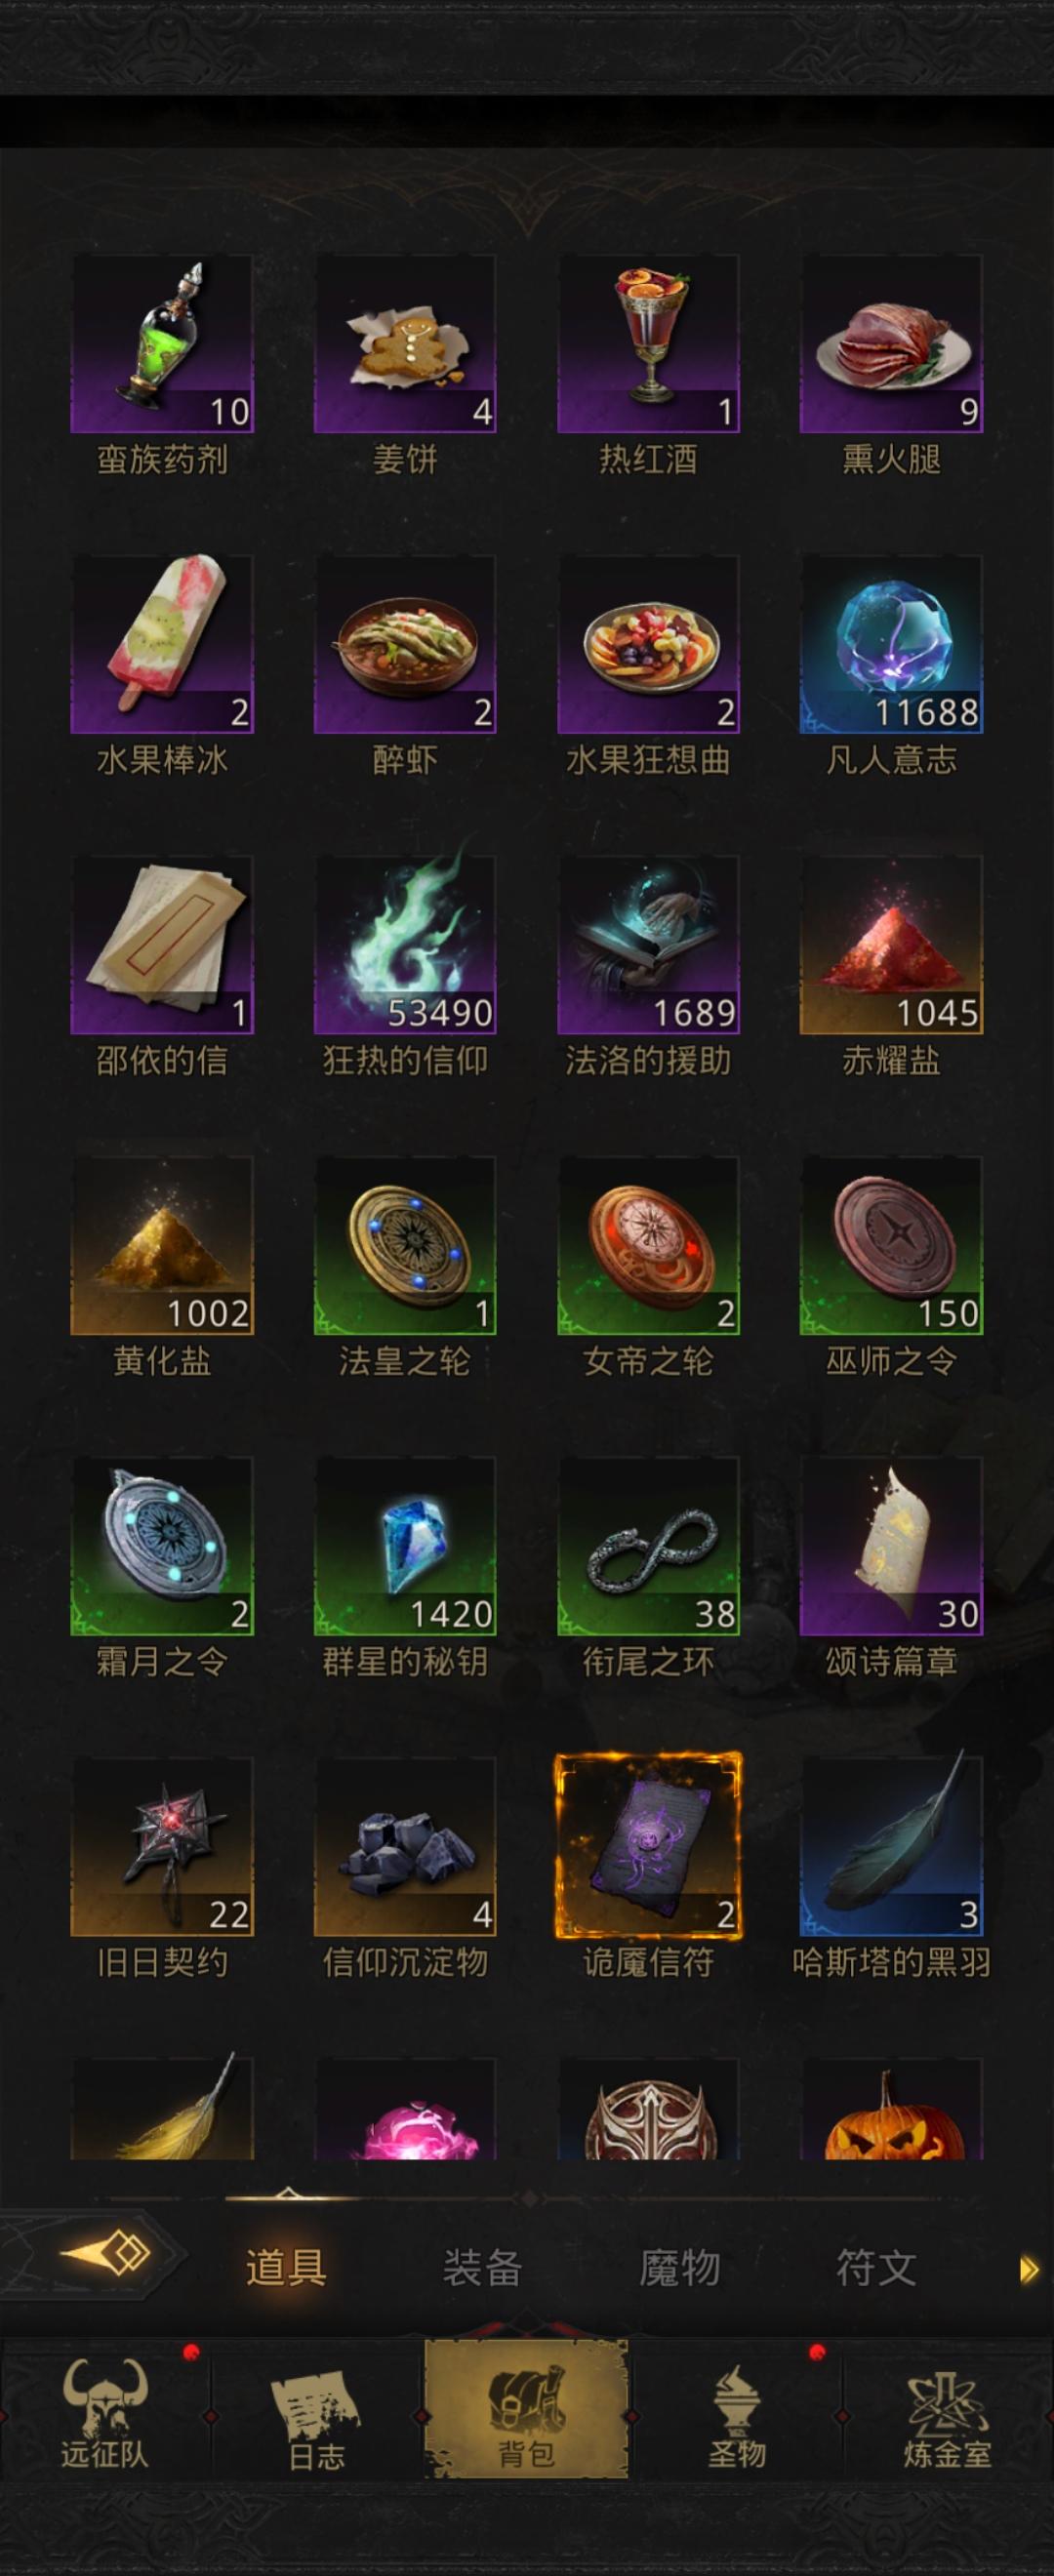Select the 热红酒 wine glass item

point(648,344)
